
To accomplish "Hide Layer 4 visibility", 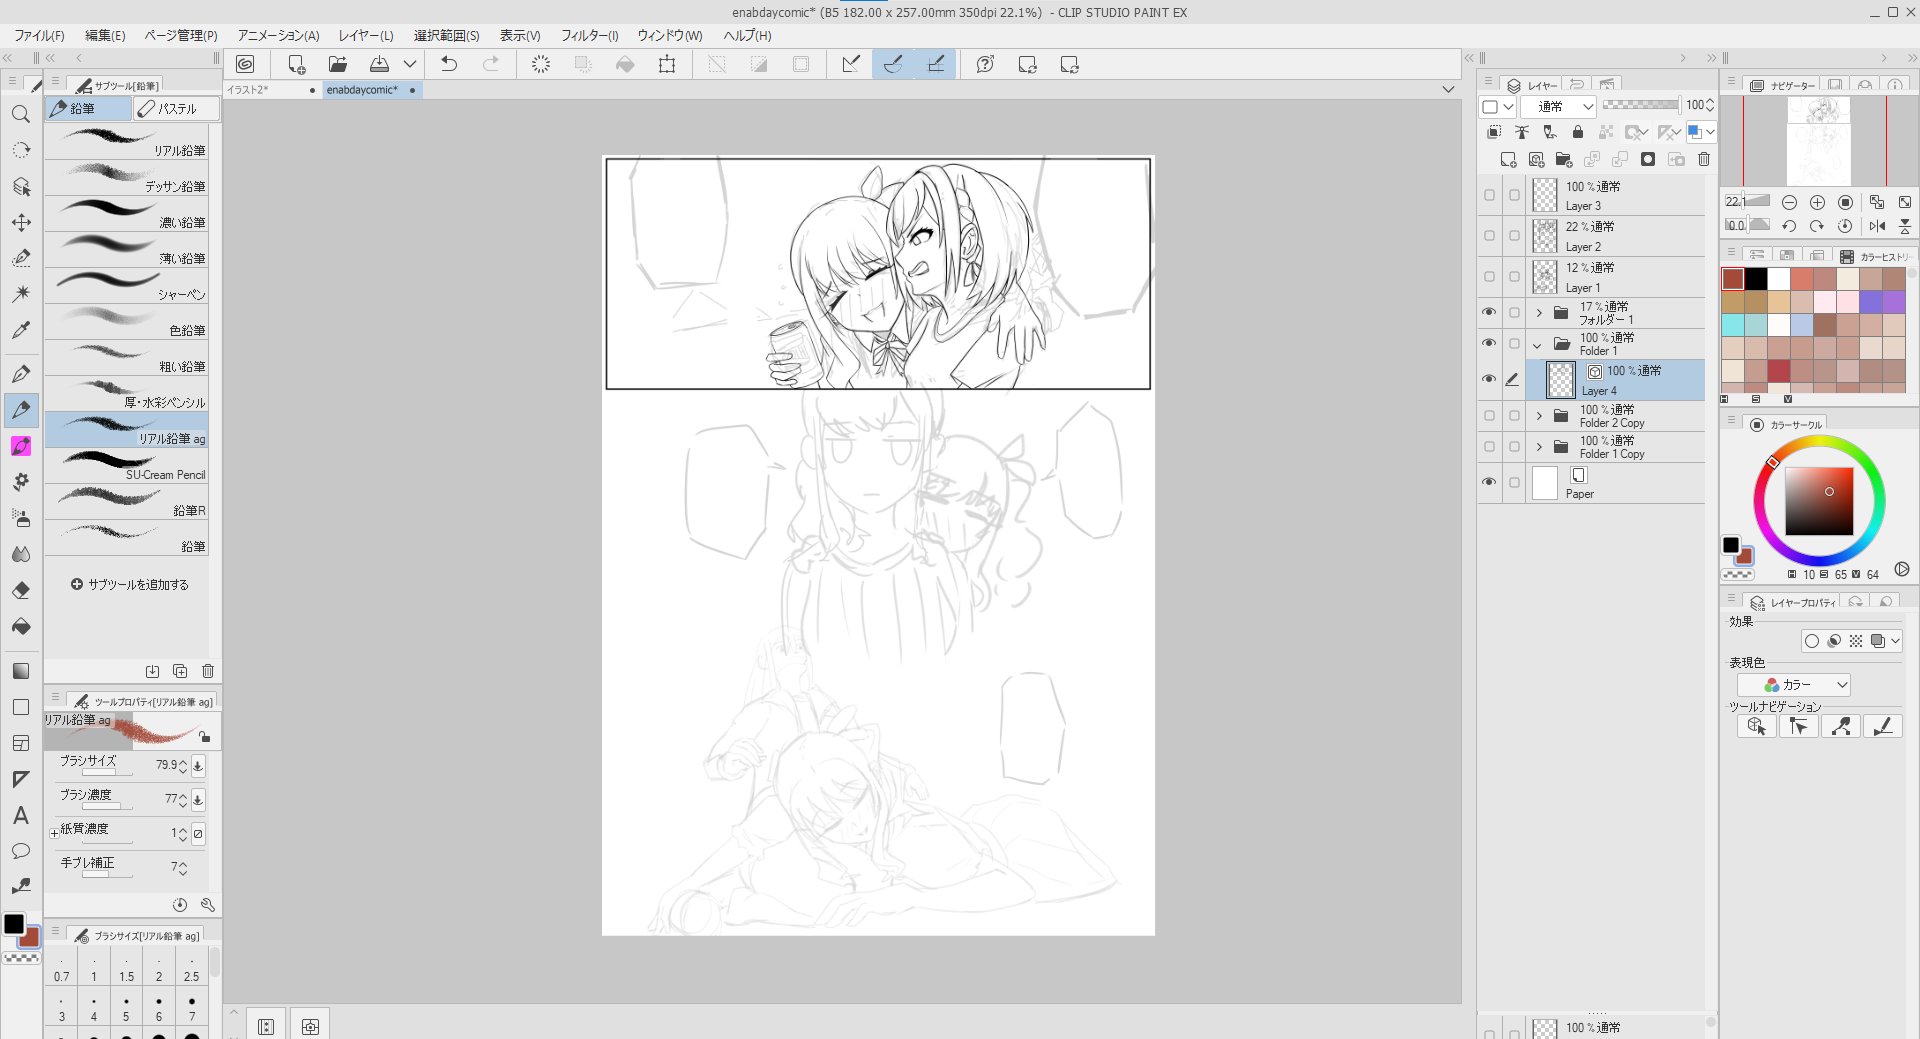I will click(x=1489, y=380).
